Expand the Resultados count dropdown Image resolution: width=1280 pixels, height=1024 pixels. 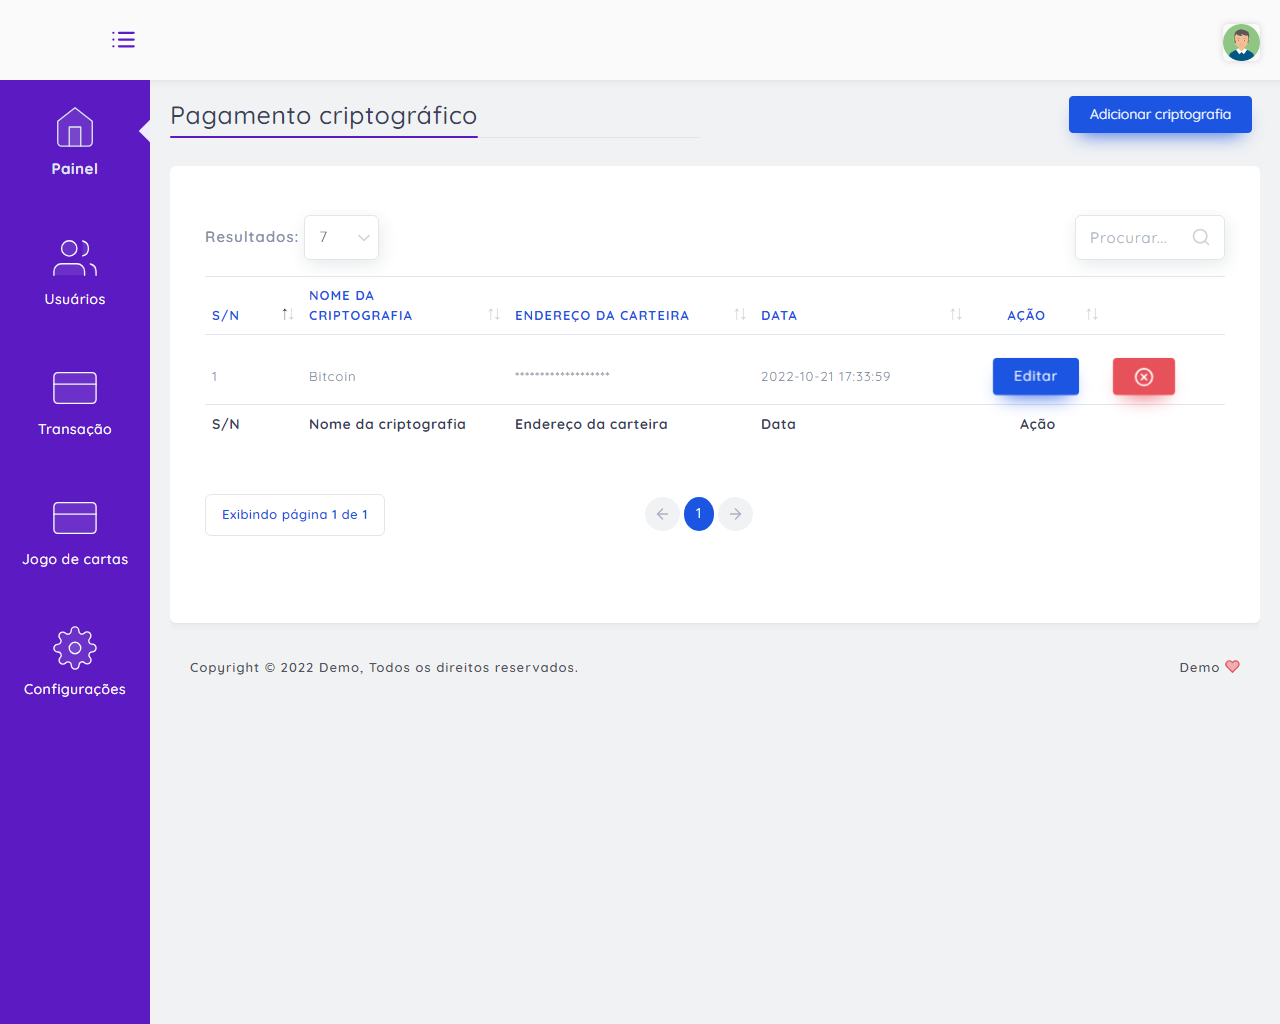(341, 238)
